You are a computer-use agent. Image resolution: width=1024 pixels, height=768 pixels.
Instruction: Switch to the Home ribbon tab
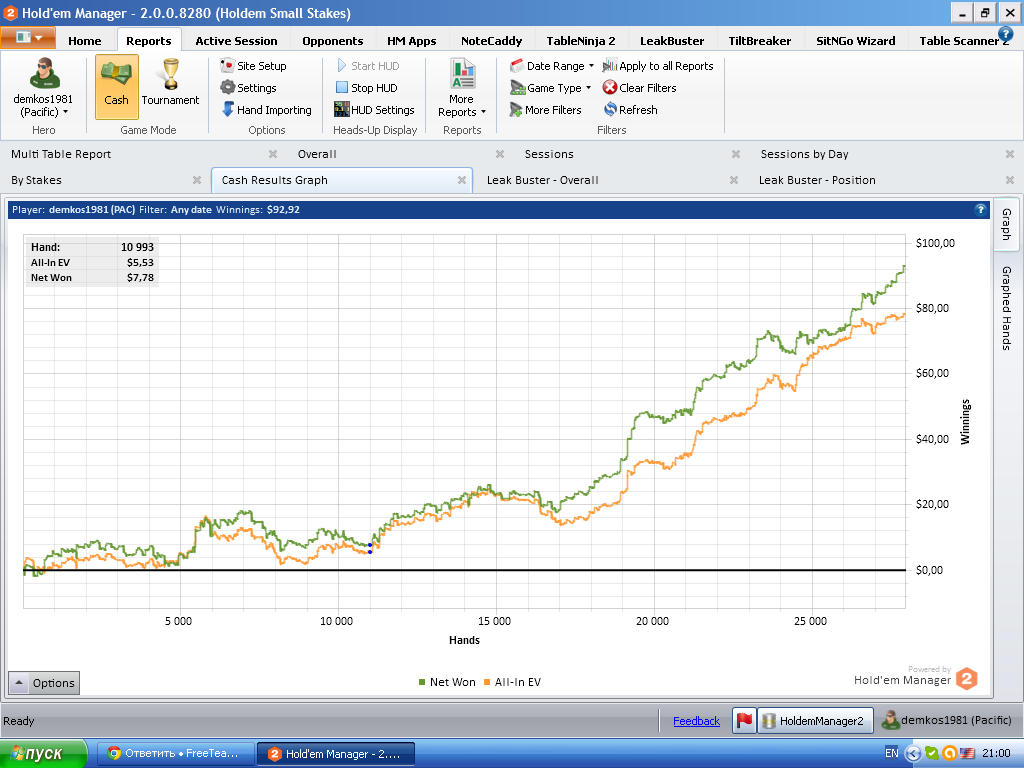[85, 40]
